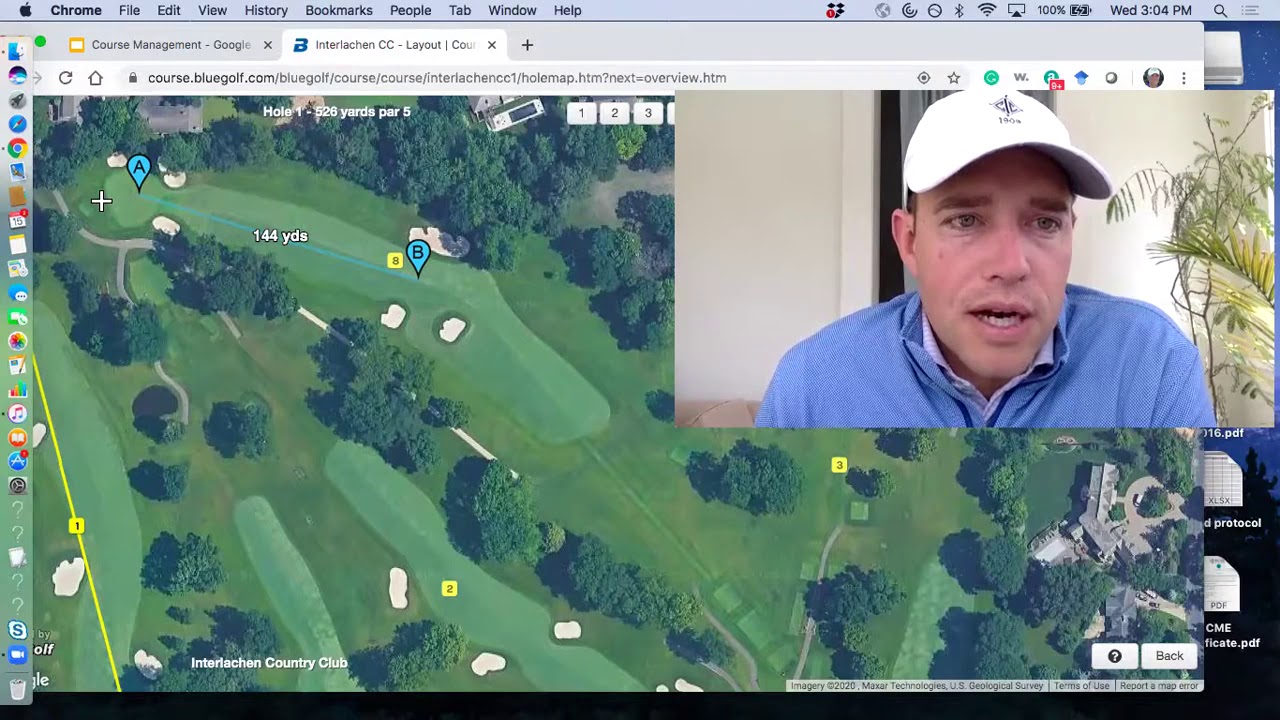Open the Bluetooth status menu
The image size is (1280, 720).
pyautogui.click(x=959, y=10)
